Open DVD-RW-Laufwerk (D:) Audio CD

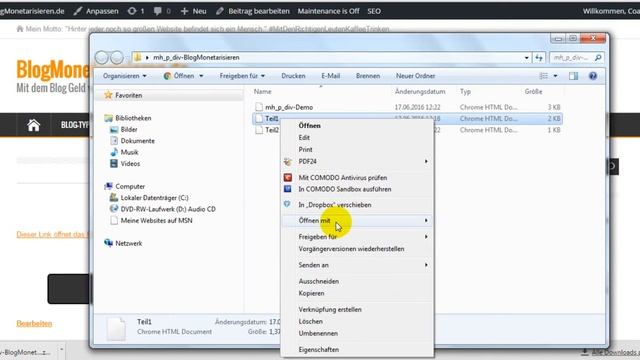(x=168, y=209)
